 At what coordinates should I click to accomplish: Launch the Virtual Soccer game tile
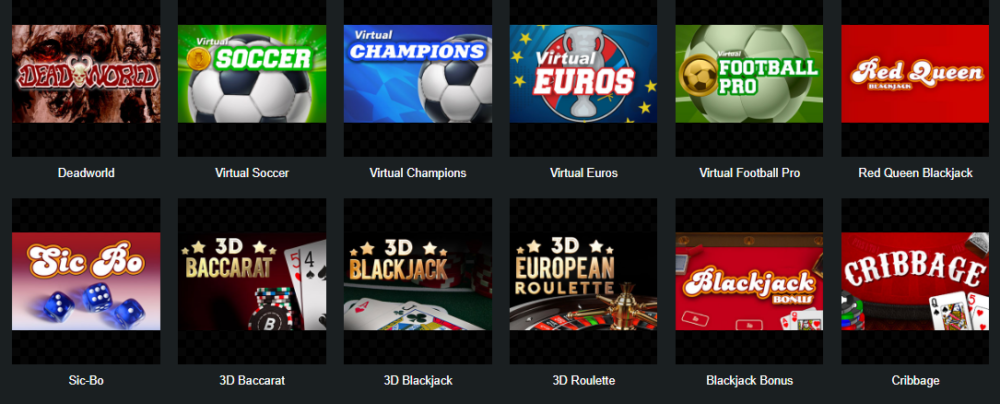(x=252, y=74)
